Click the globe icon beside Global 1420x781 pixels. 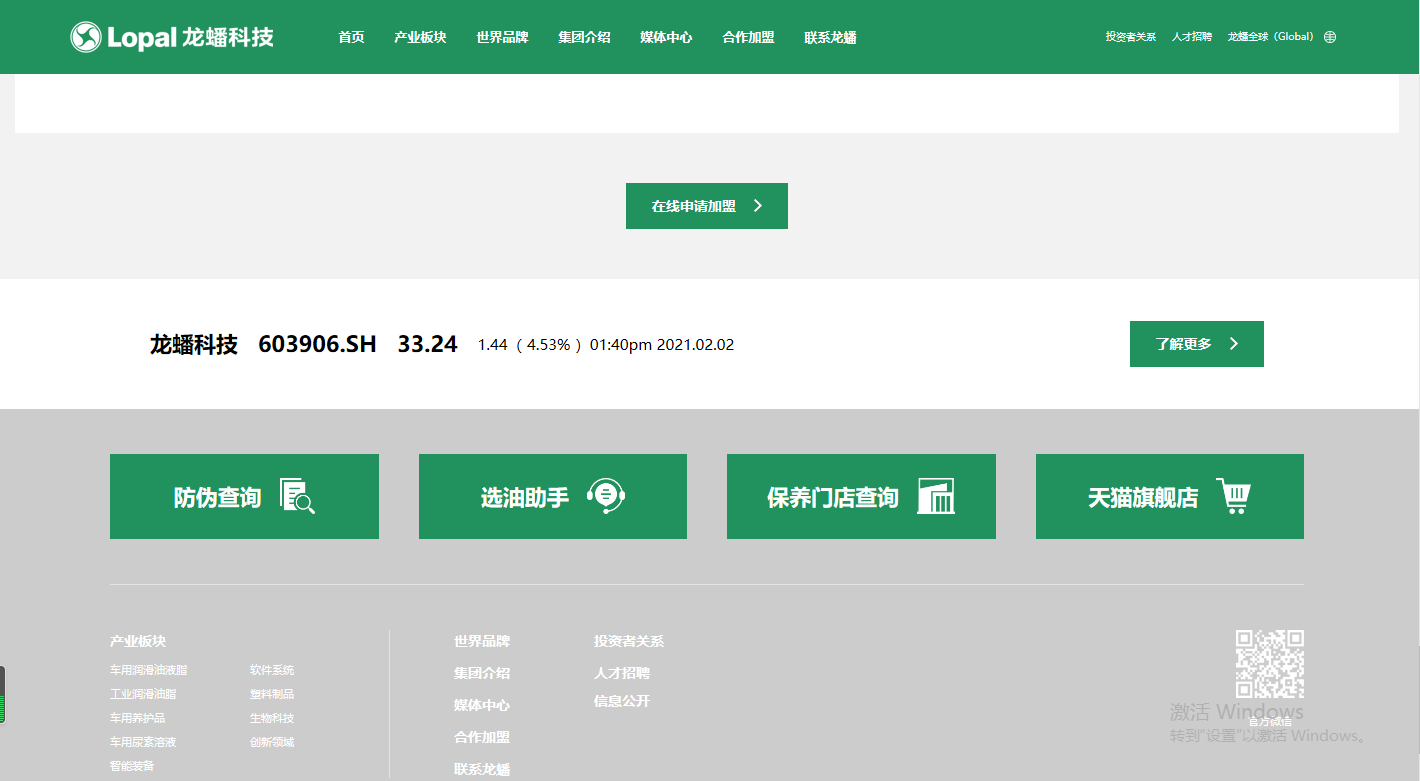pos(1330,37)
